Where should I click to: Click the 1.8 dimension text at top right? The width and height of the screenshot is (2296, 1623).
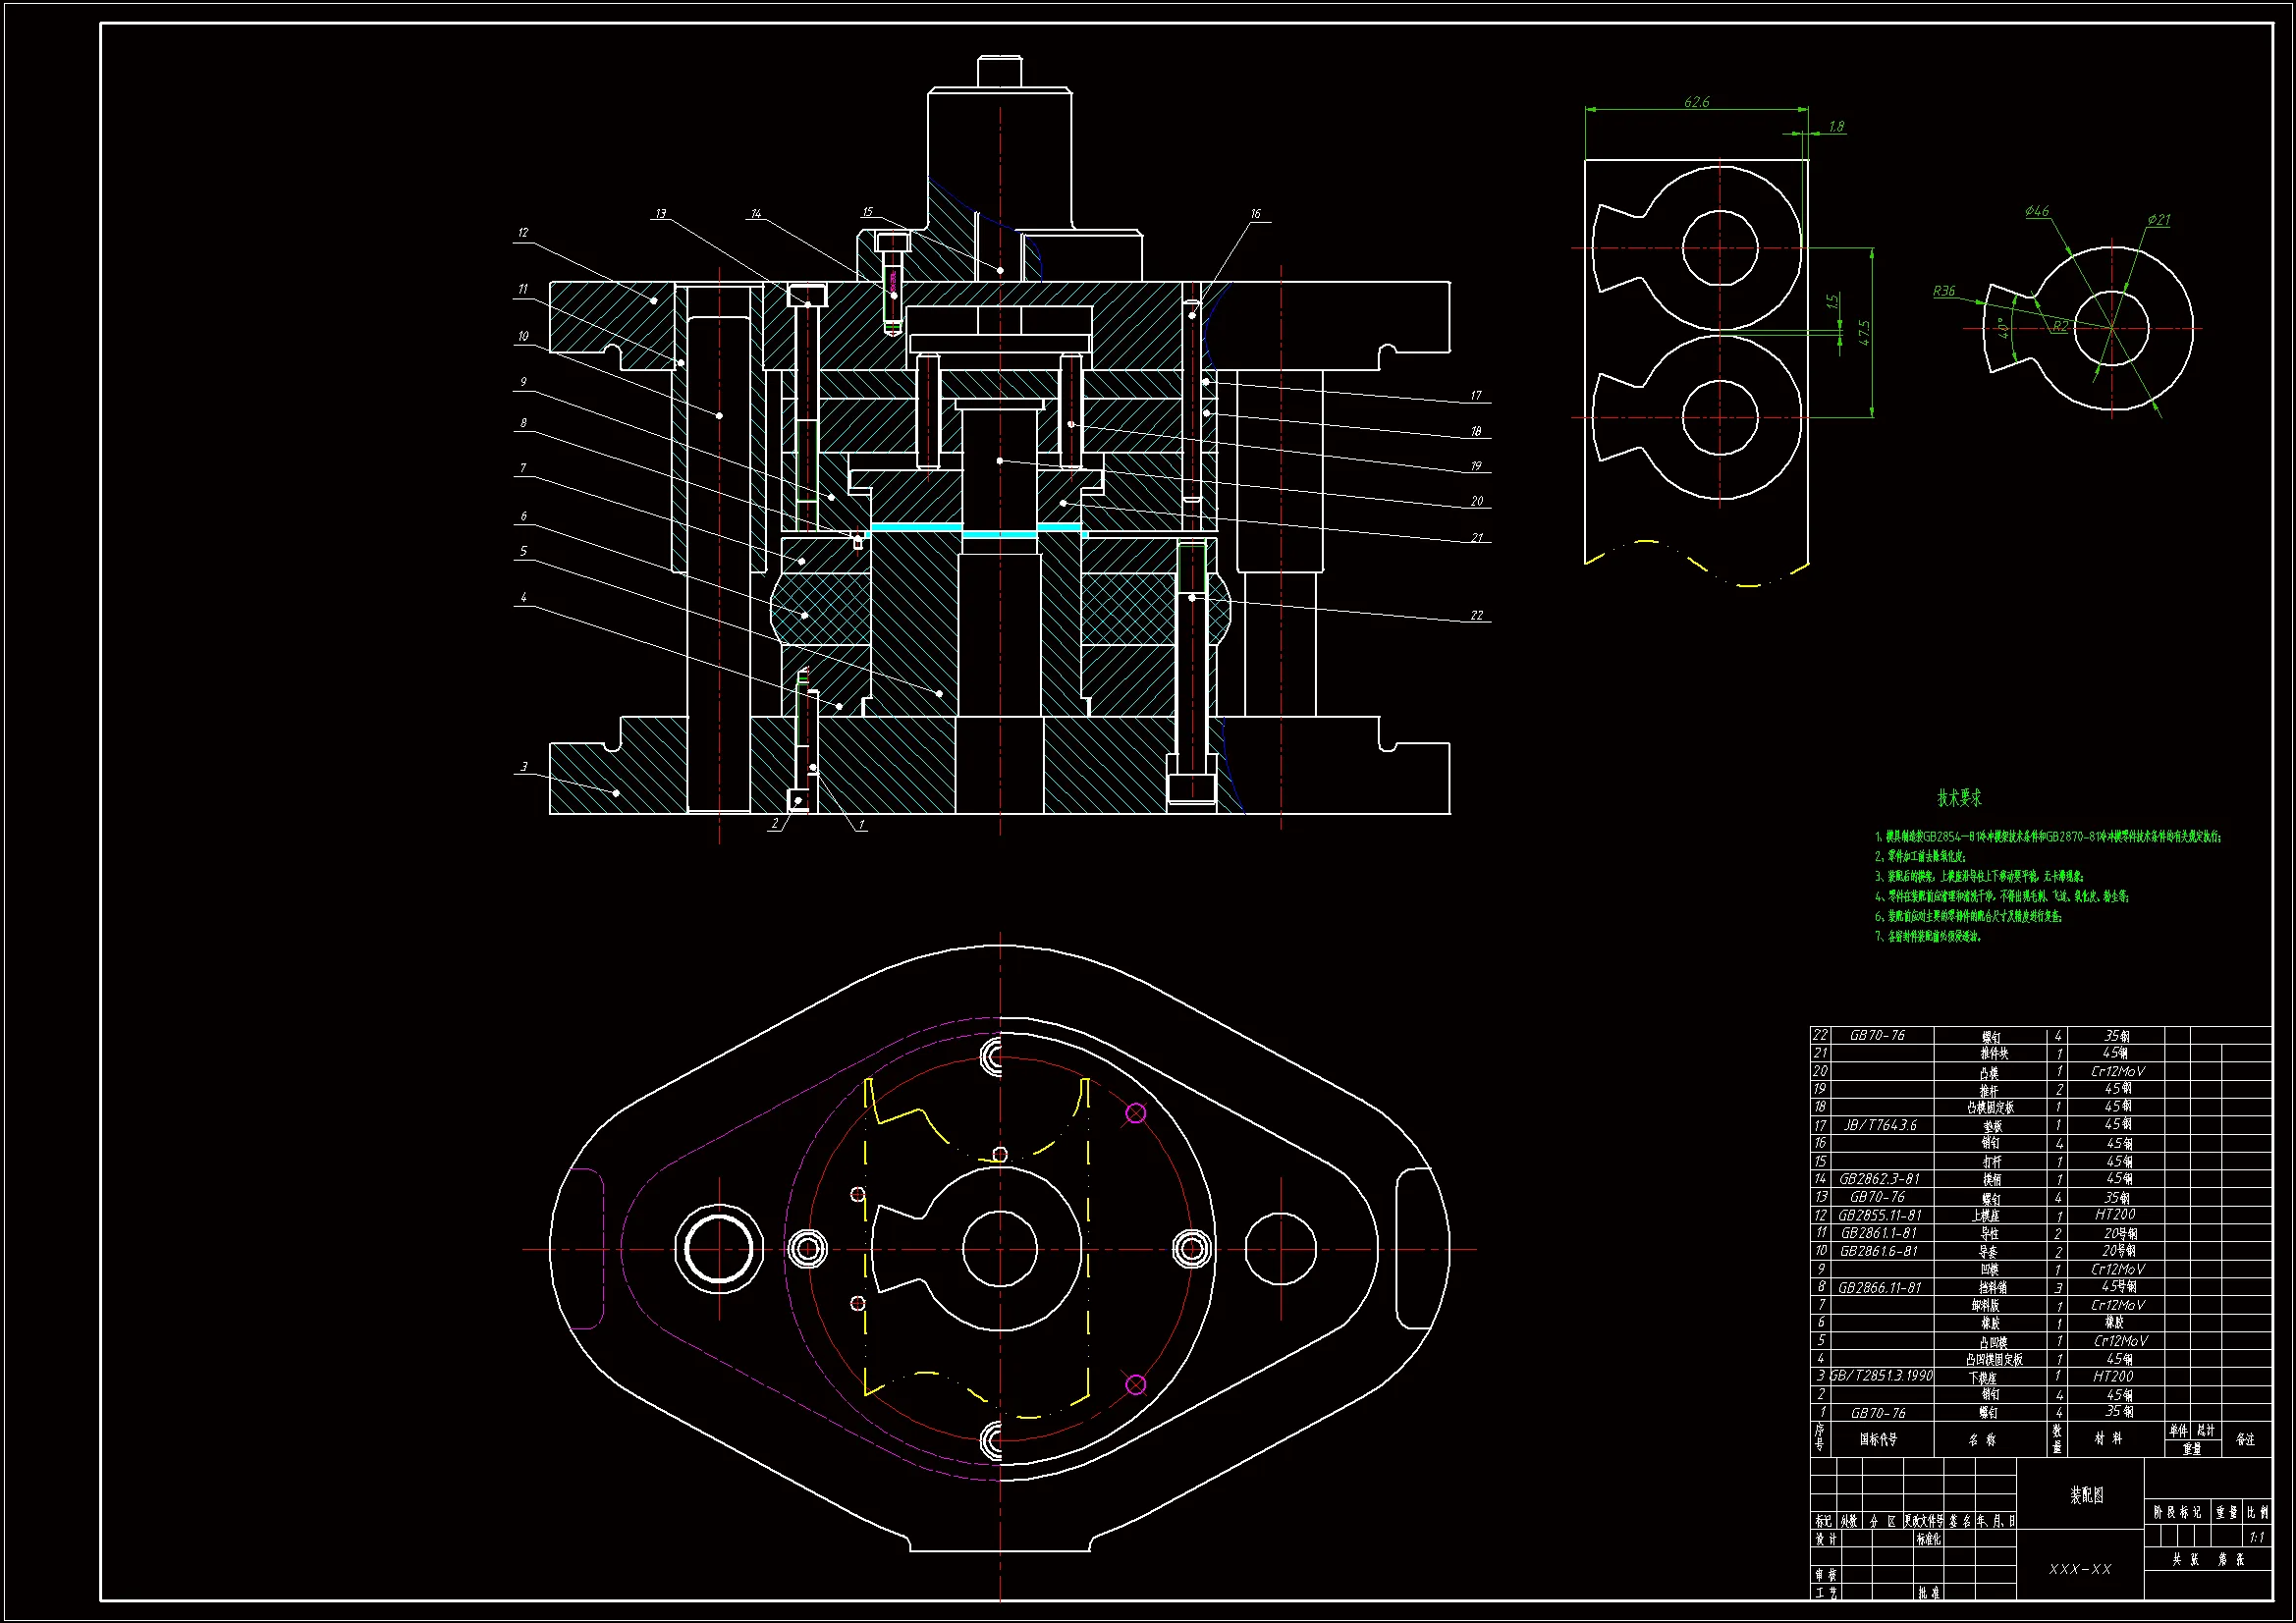[1836, 127]
